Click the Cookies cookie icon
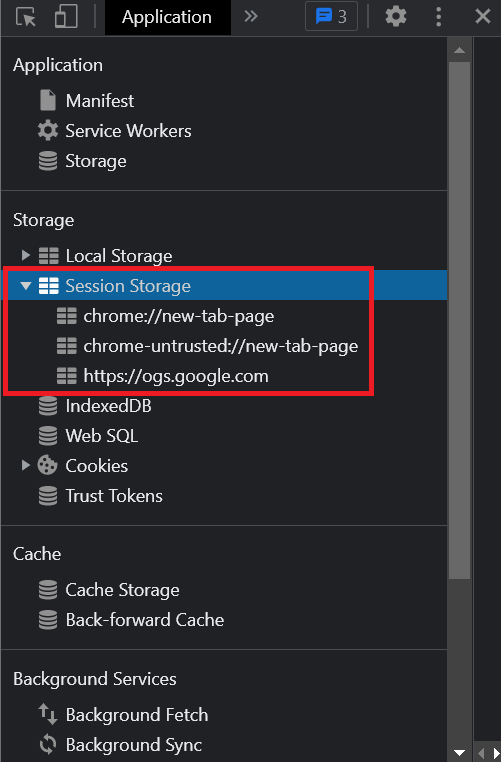501x762 pixels. click(48, 466)
